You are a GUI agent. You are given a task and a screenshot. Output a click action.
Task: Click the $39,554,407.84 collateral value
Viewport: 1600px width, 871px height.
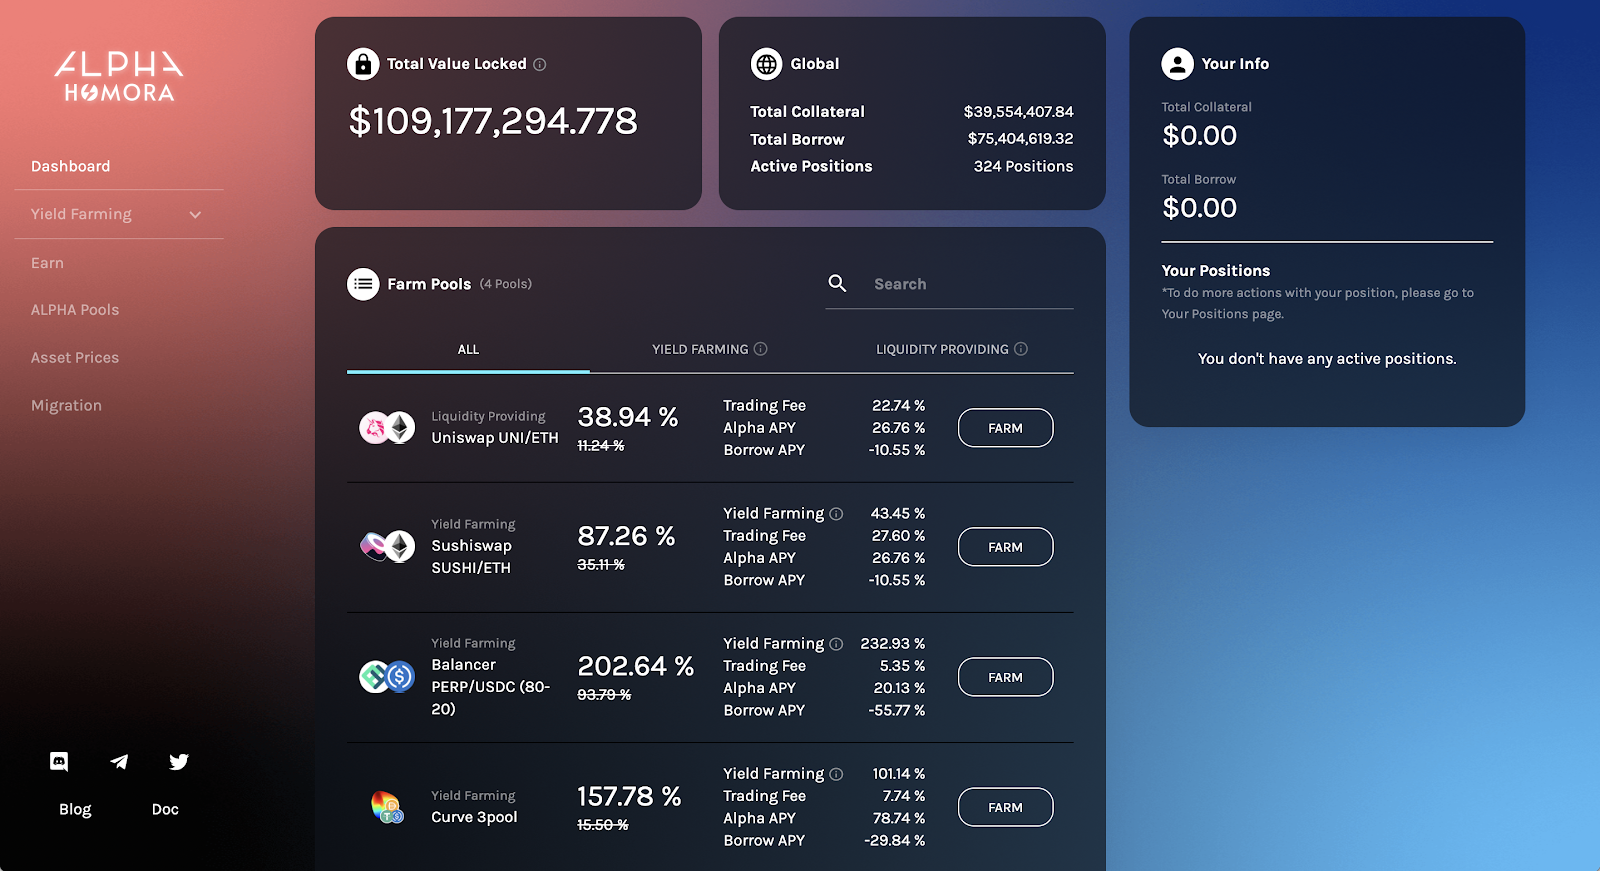click(x=1018, y=112)
